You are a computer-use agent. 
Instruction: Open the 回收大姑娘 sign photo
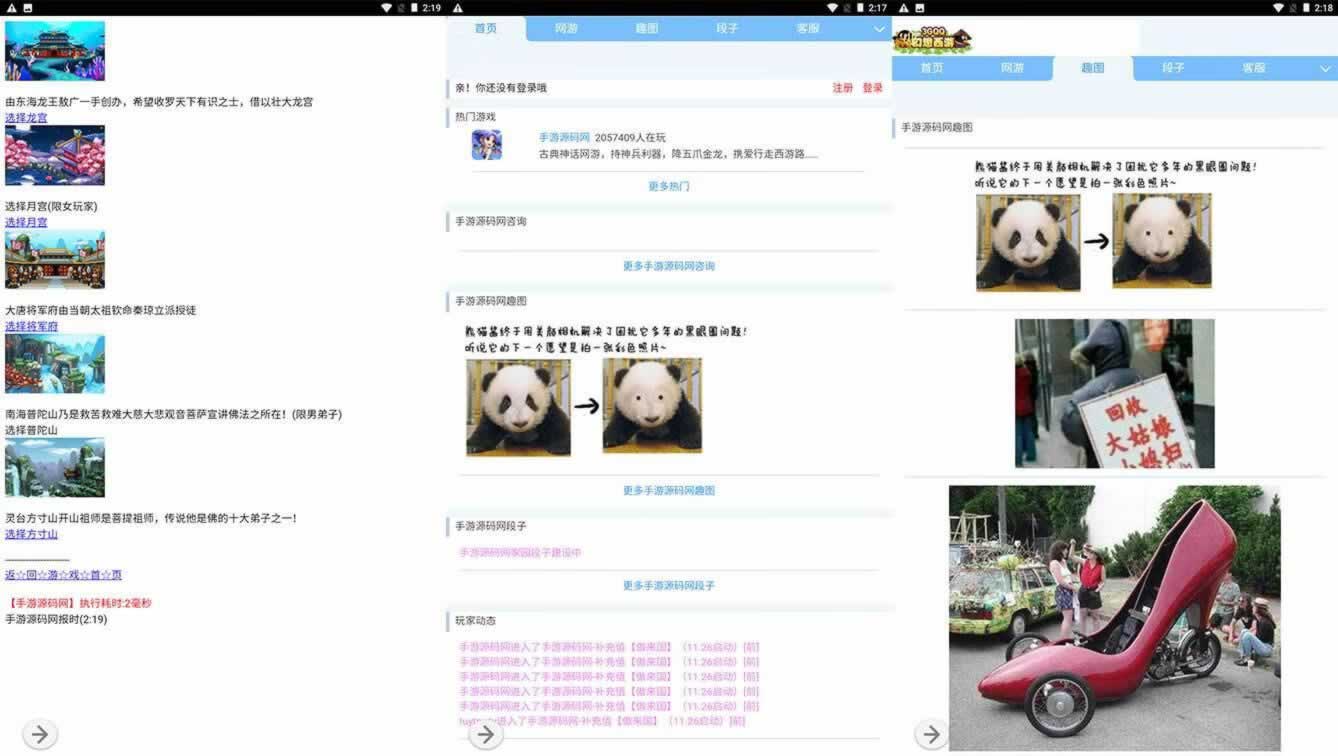[x=1114, y=393]
